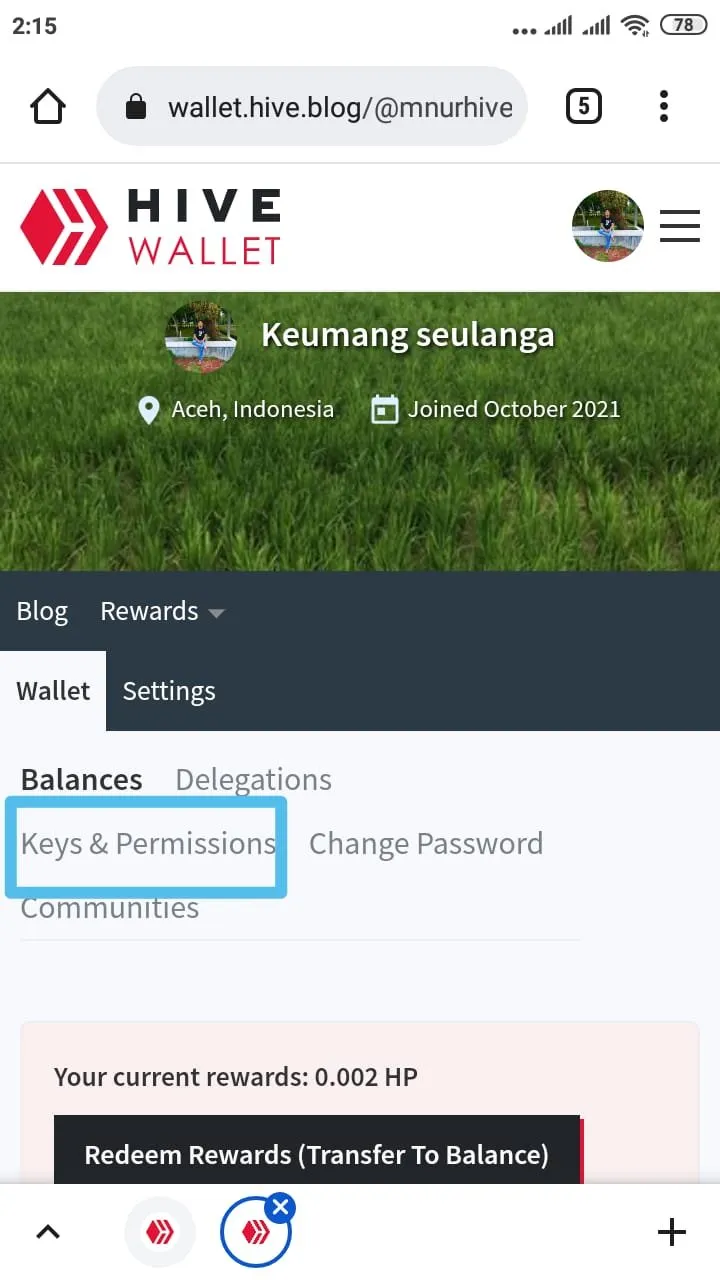Open the Change Password page
720x1280 pixels.
(426, 843)
